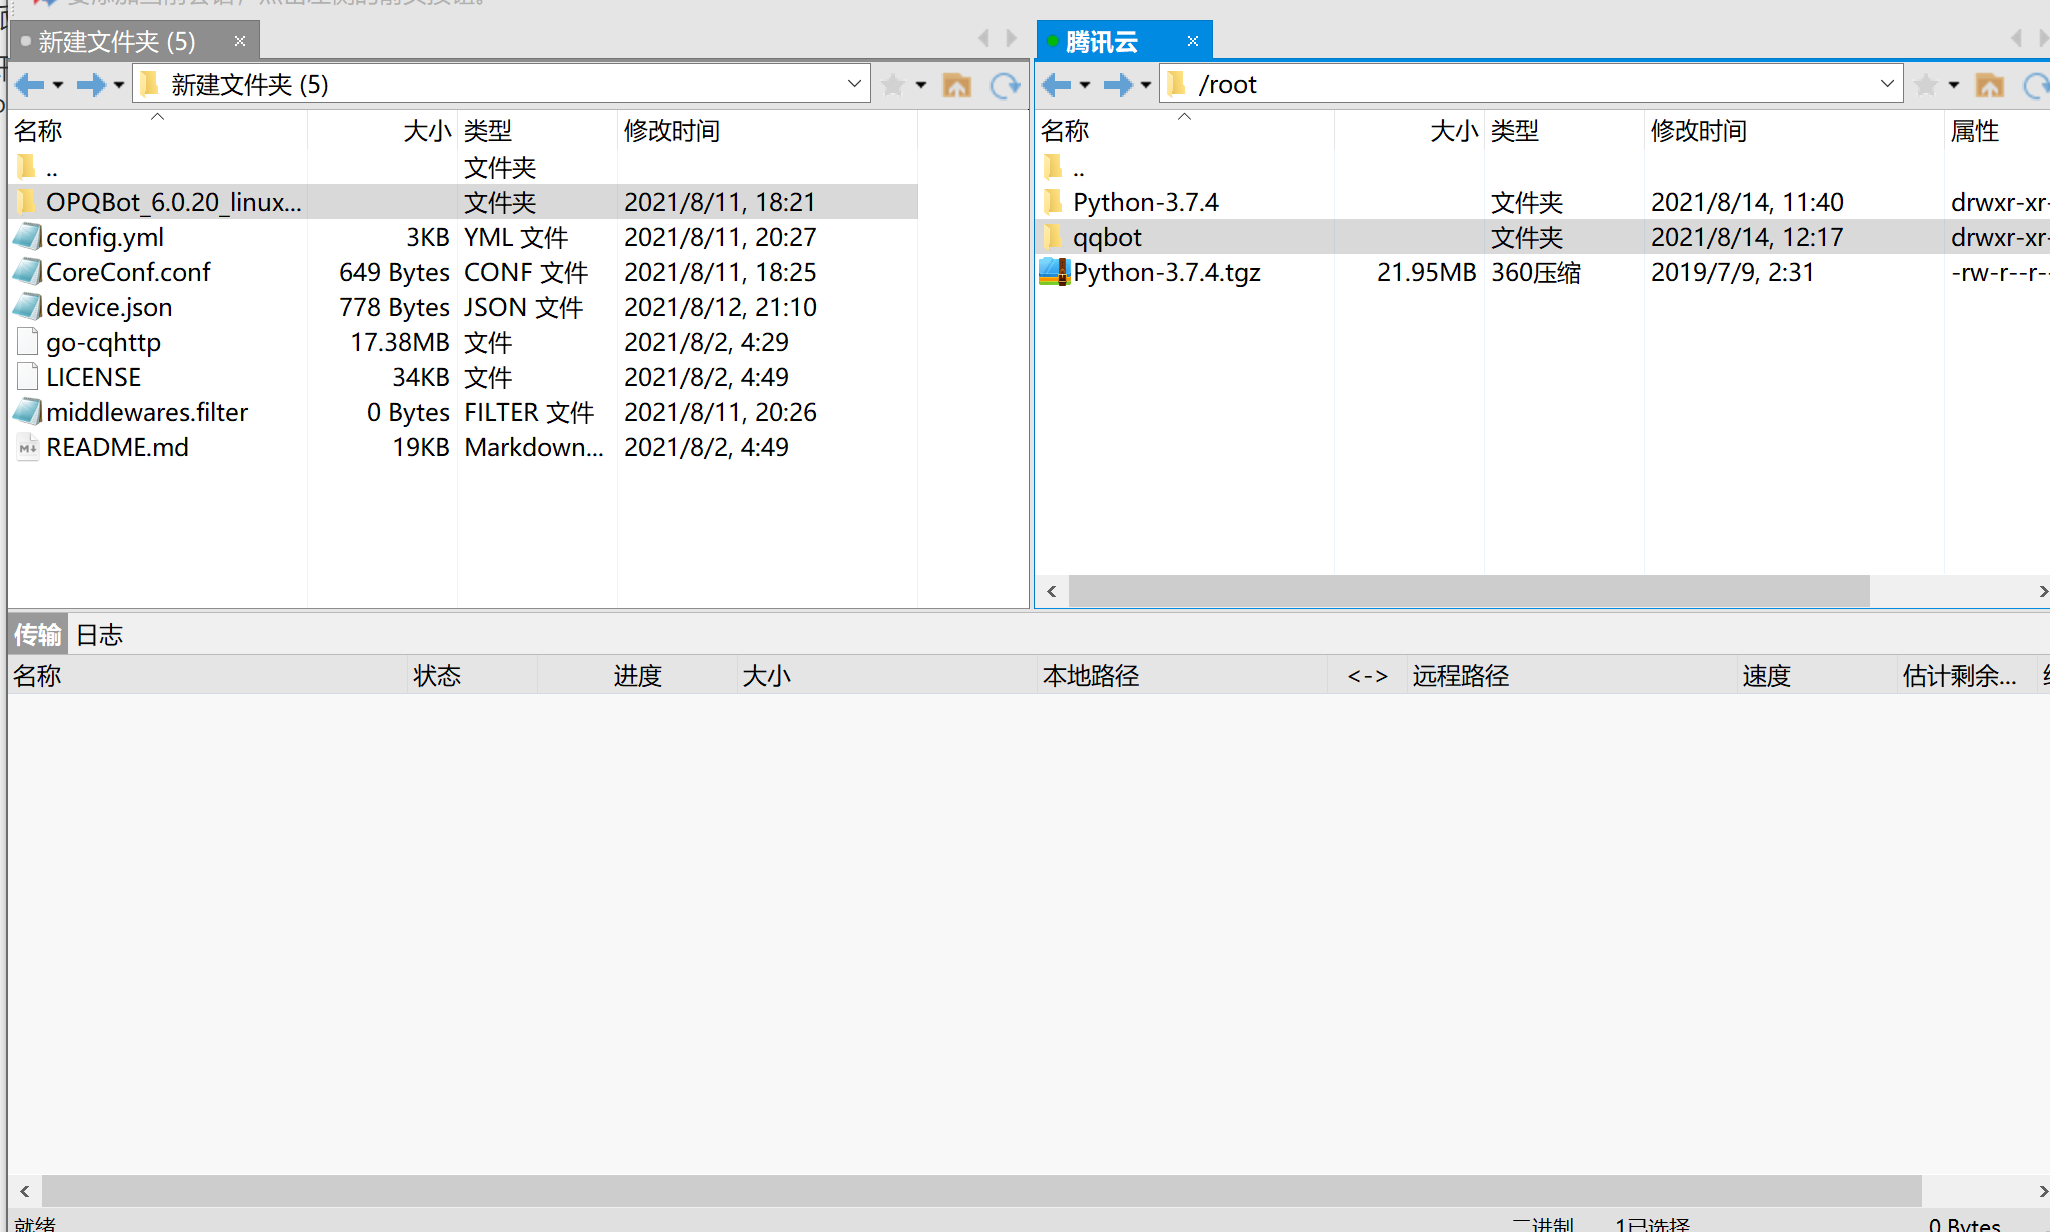This screenshot has height=1232, width=2050.
Task: Bookmark /root with the remote star icon
Action: [1925, 84]
